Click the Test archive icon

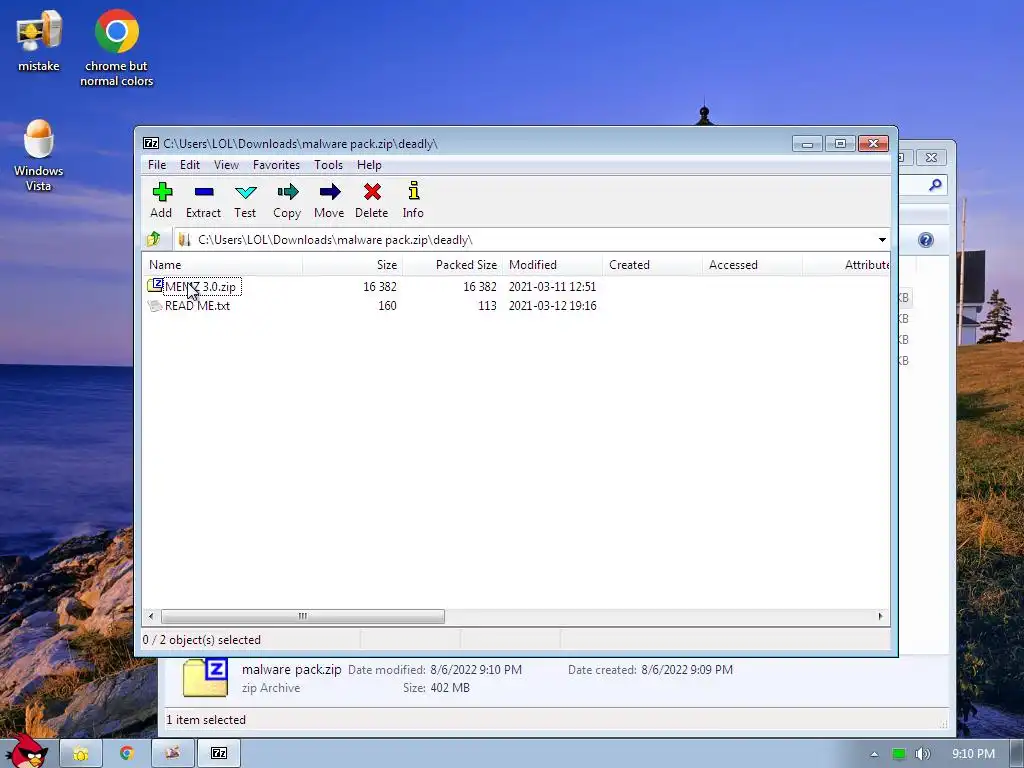point(246,192)
